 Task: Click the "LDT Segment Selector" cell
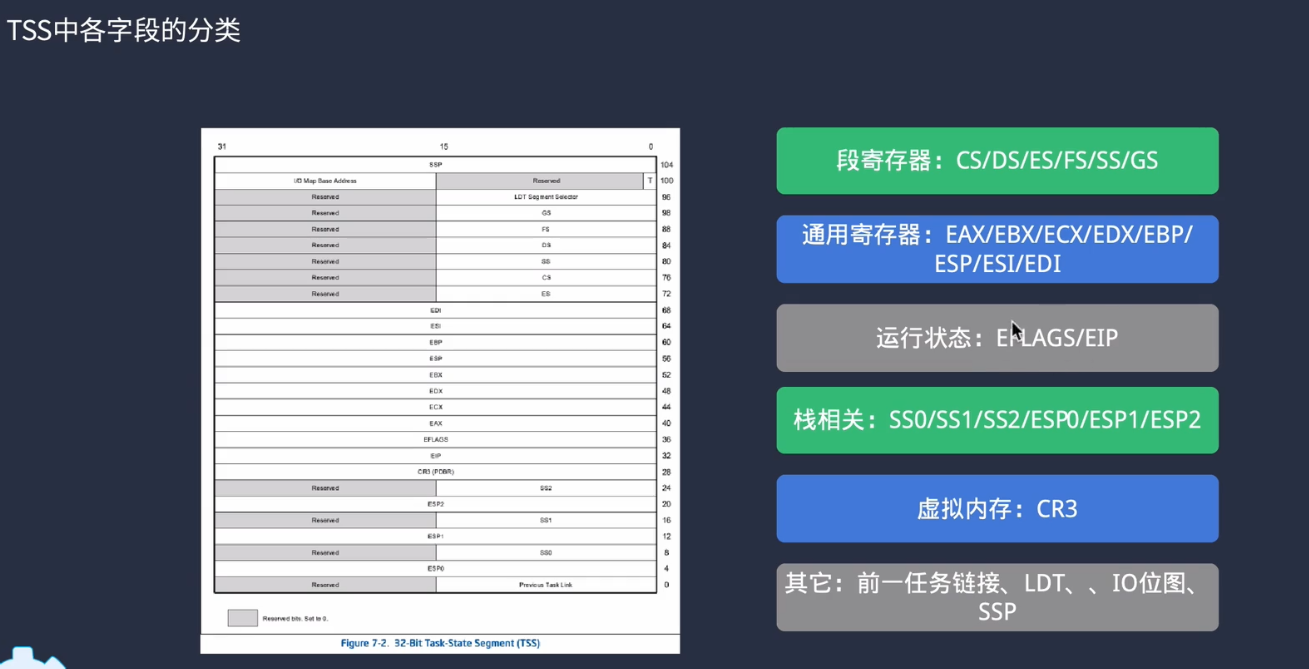tap(546, 197)
